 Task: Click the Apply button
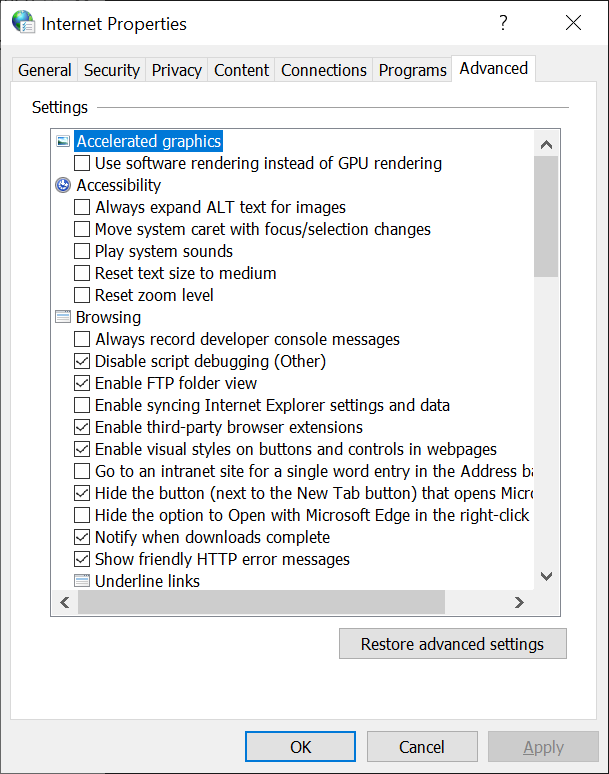(x=543, y=747)
